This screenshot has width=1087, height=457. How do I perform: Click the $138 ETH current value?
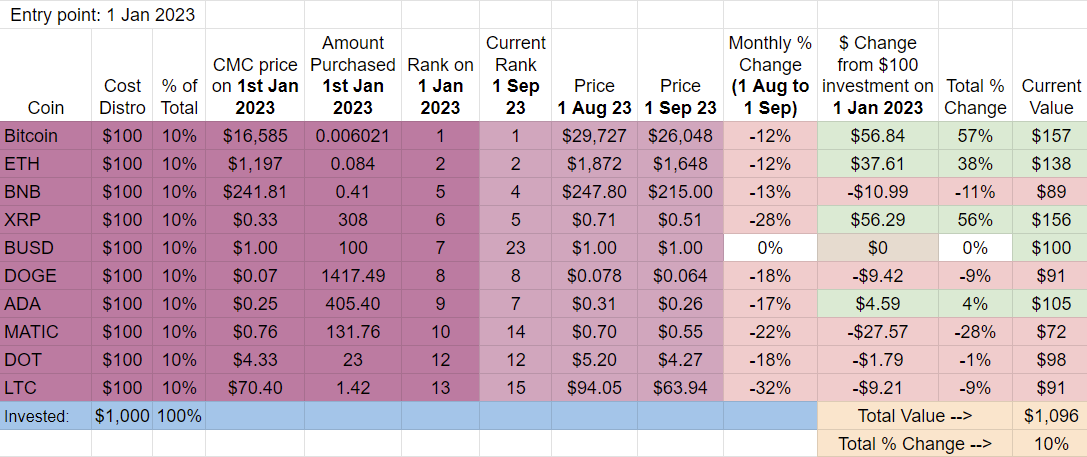click(1050, 164)
